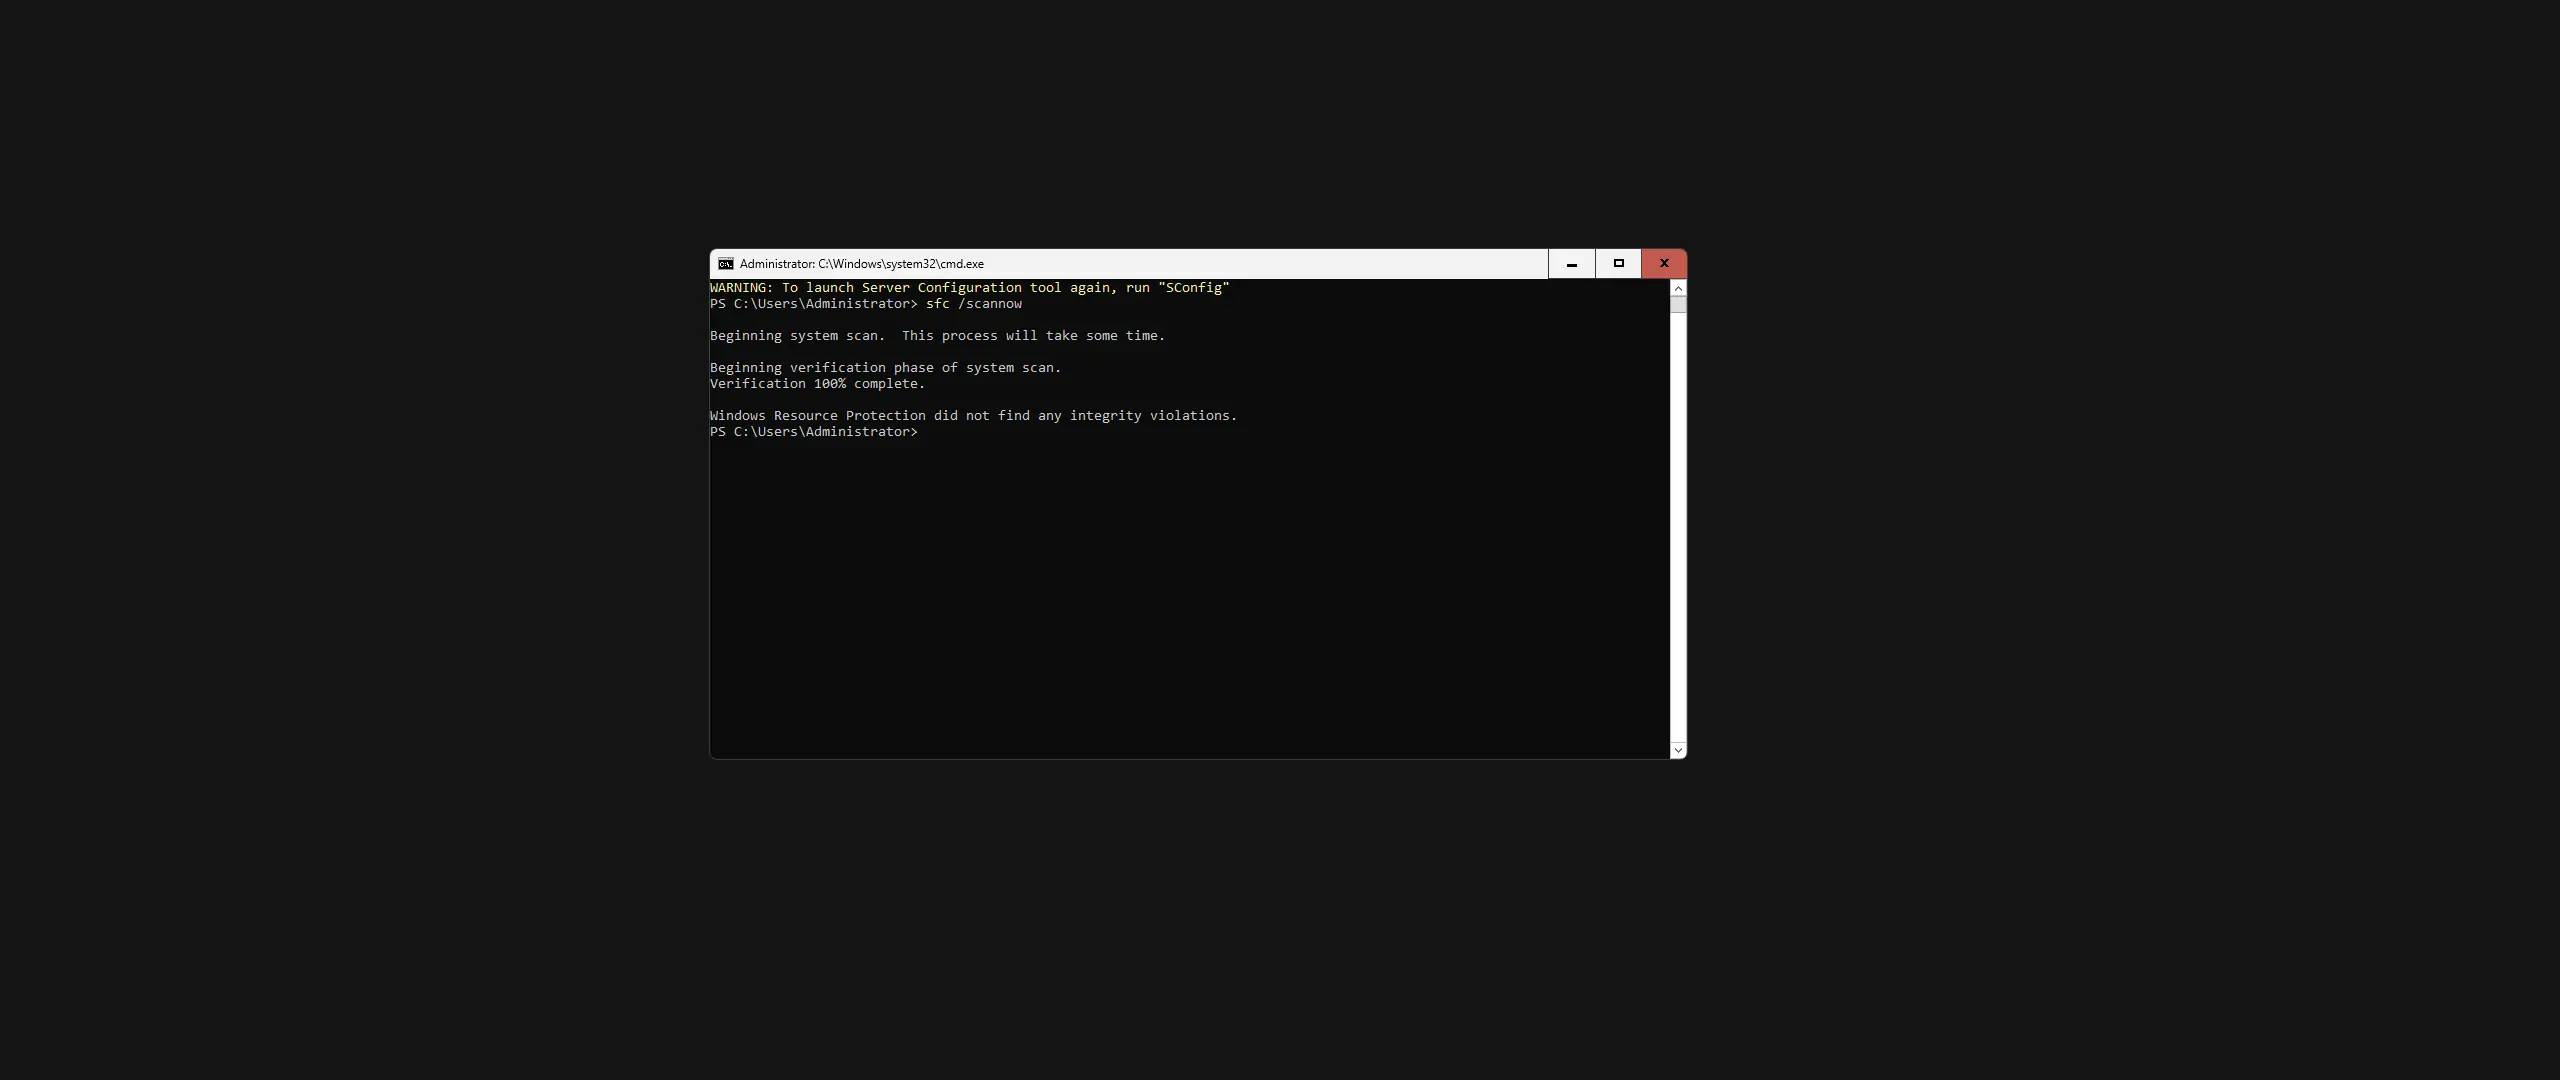Click the 'Beginning system scan' output line
The image size is (2560, 1080).
coord(937,336)
